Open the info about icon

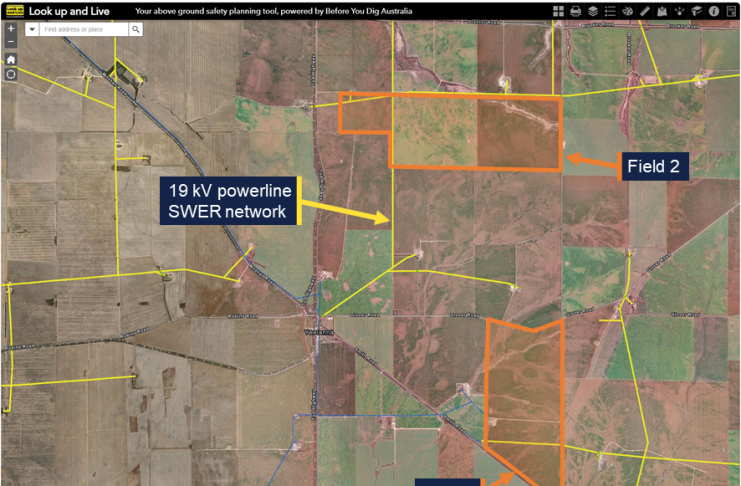[714, 11]
